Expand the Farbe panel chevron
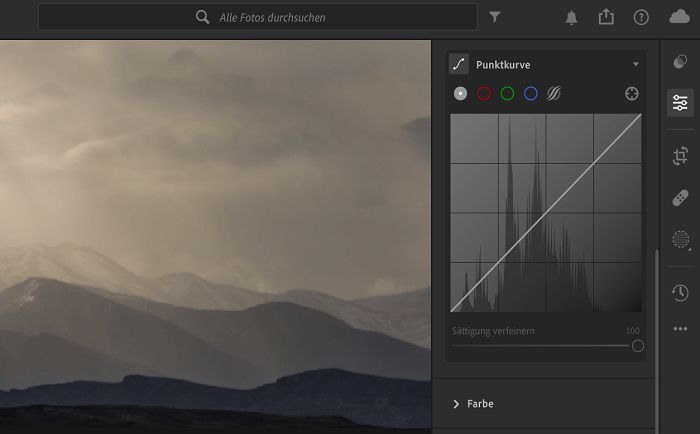Viewport: 700px width, 434px height. (456, 404)
